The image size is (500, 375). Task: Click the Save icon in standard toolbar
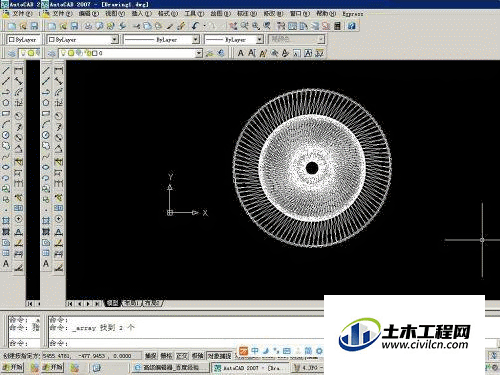tap(74, 26)
